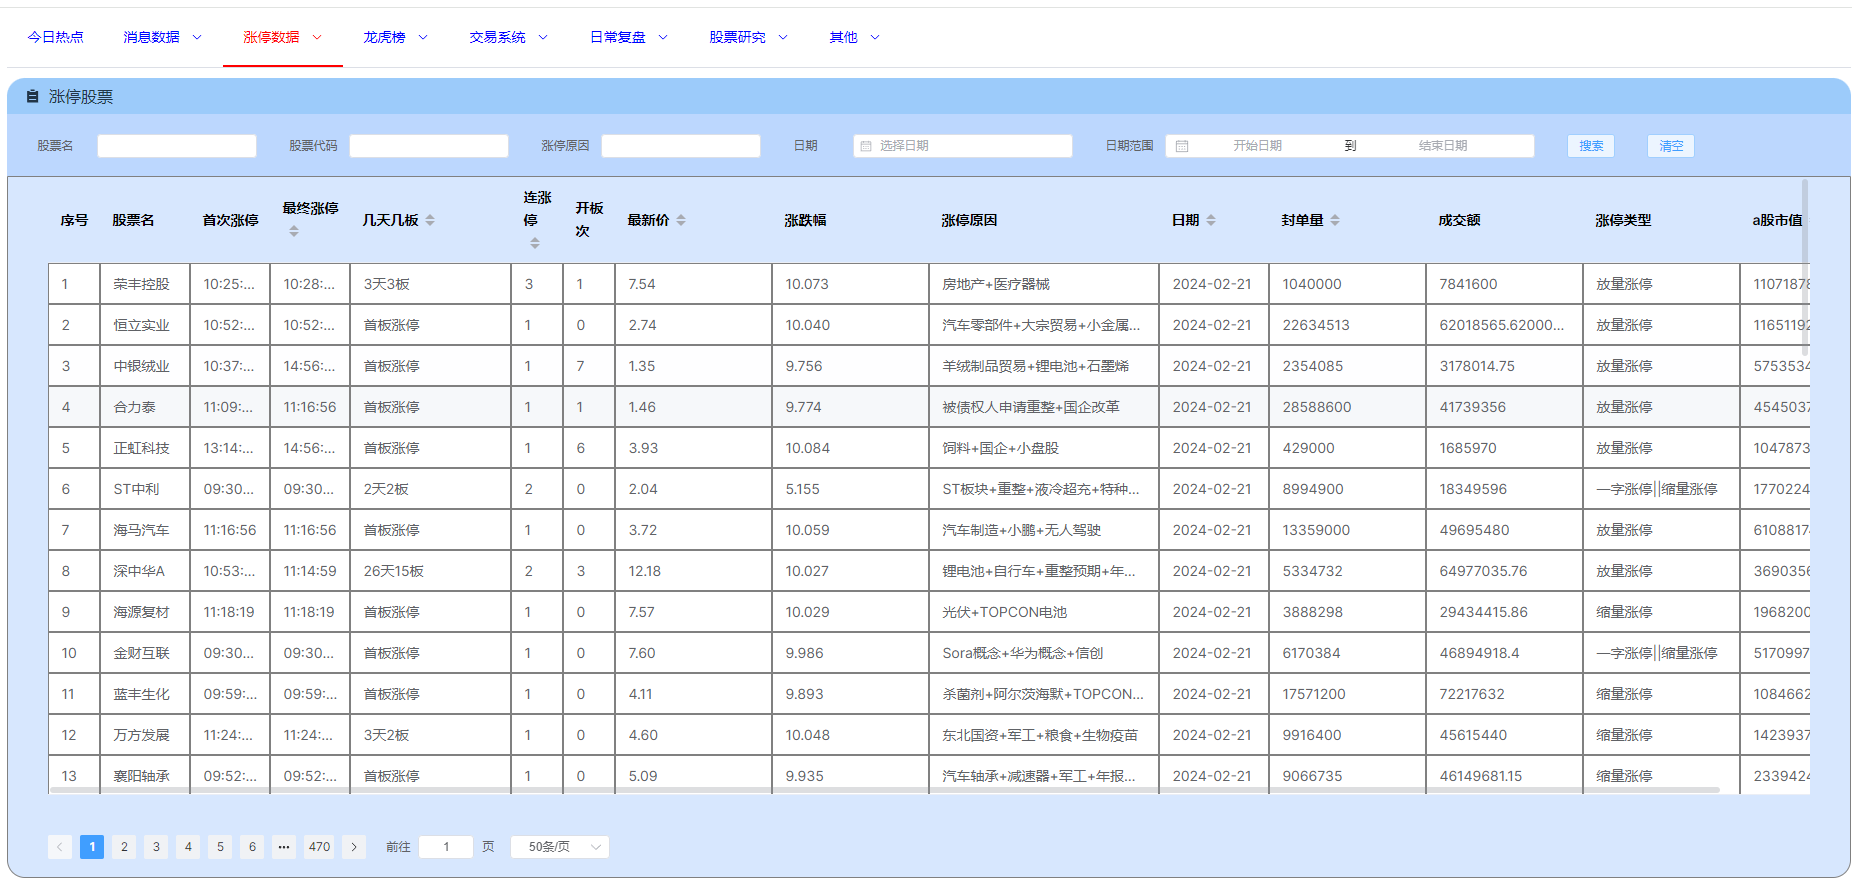
Task: Sort by 连涨停 column arrows
Action: coord(535,243)
